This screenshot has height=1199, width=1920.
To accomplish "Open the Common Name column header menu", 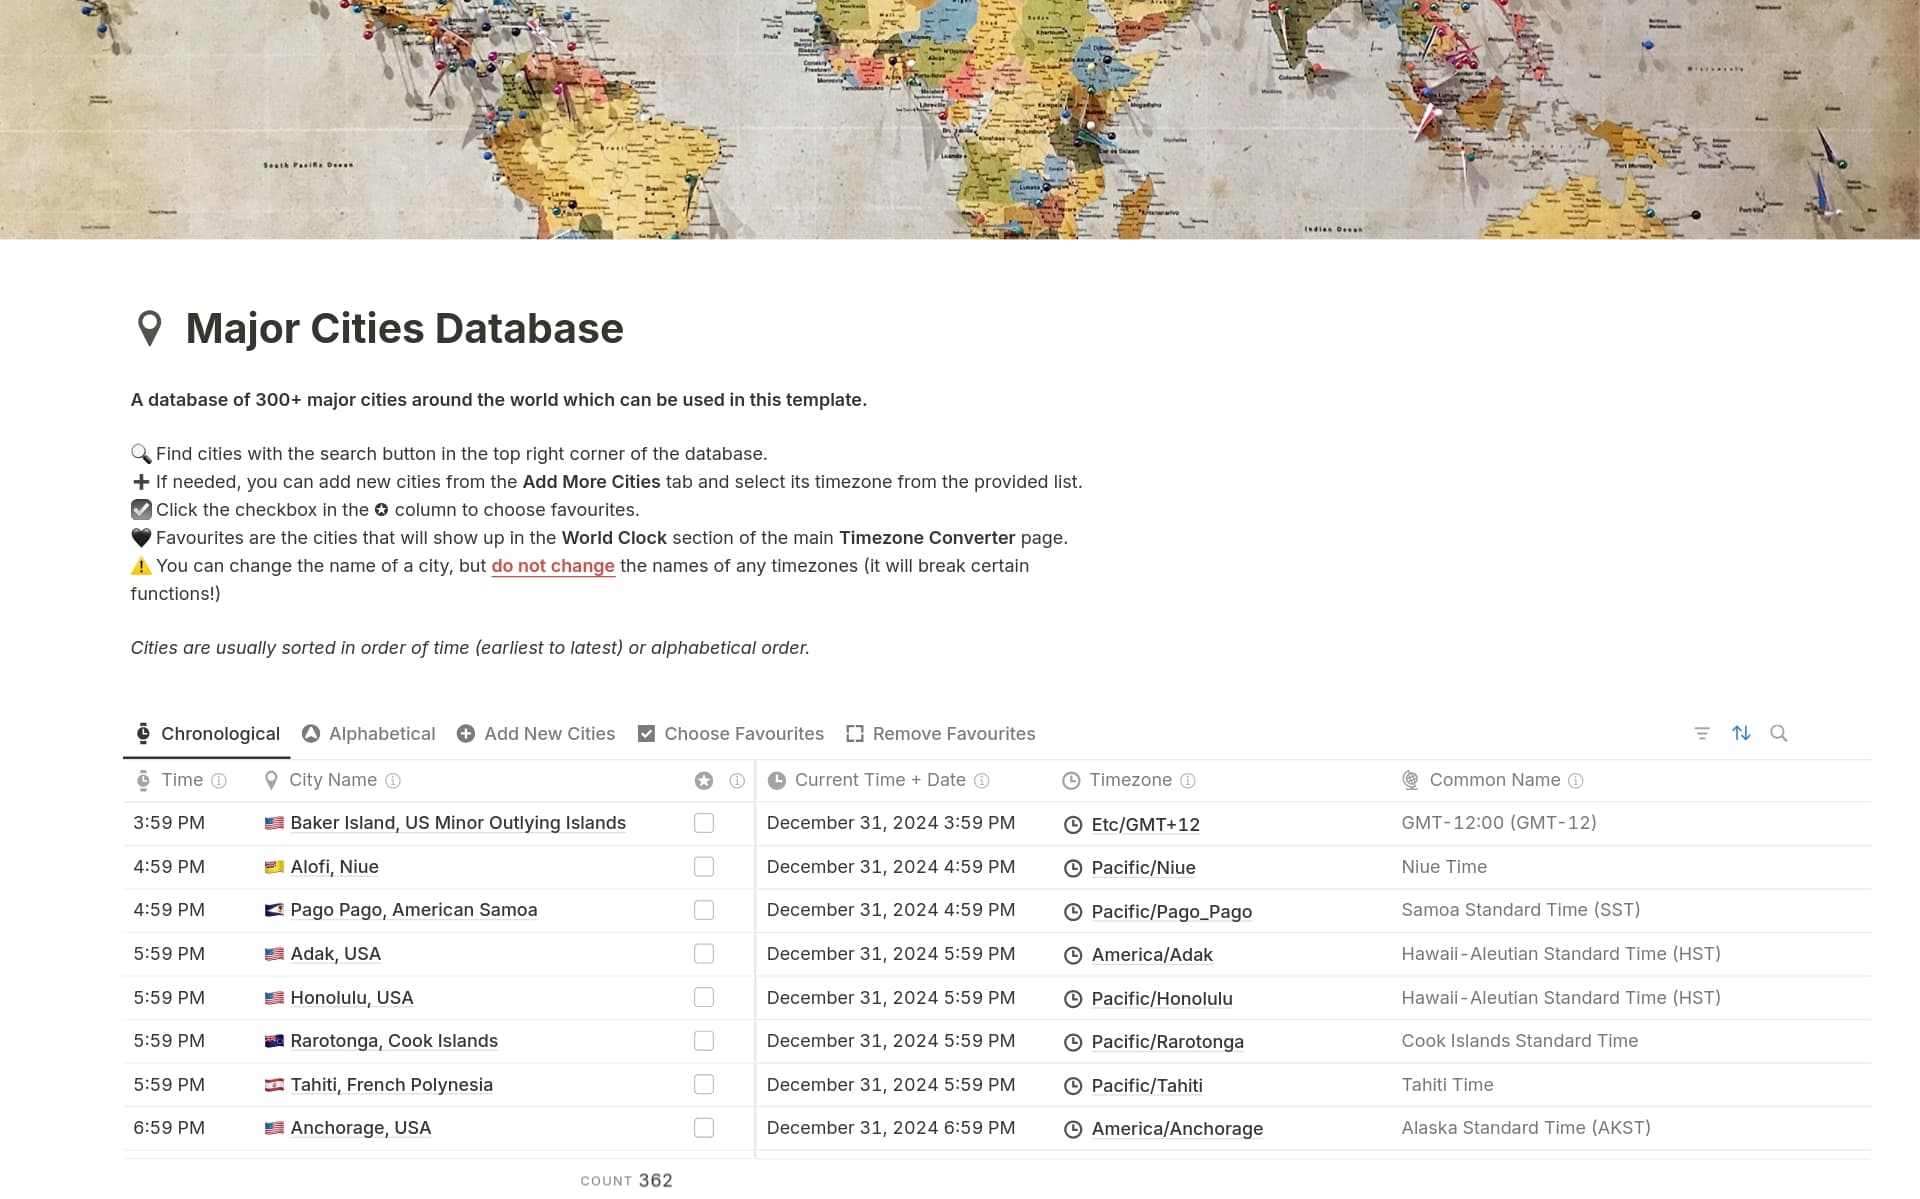I will [x=1495, y=780].
